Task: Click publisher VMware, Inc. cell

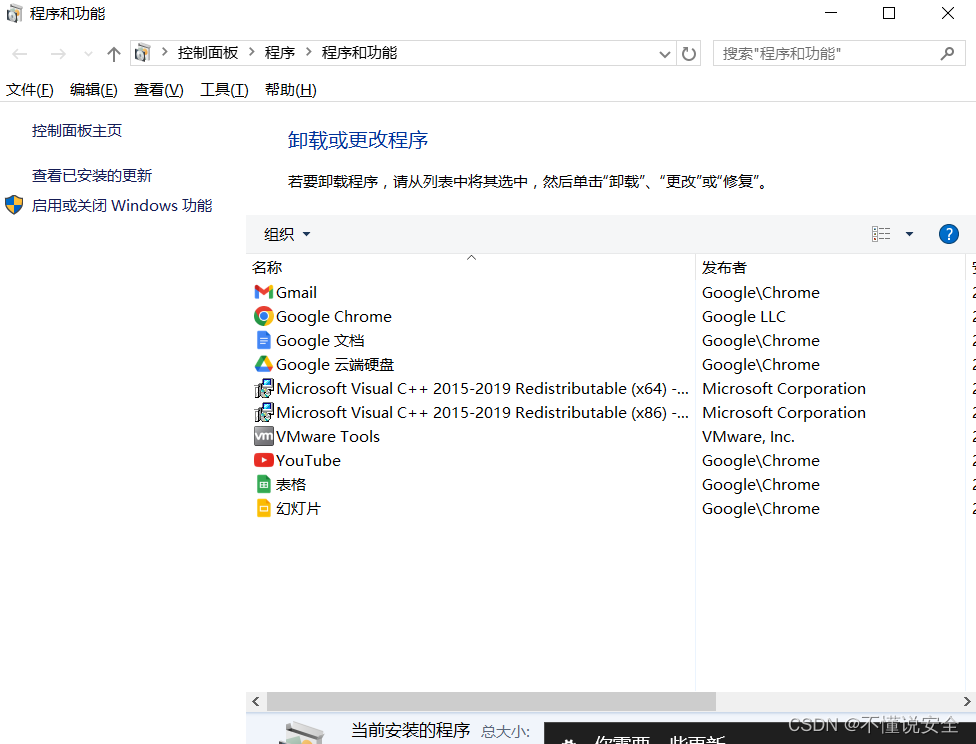Action: click(x=748, y=436)
